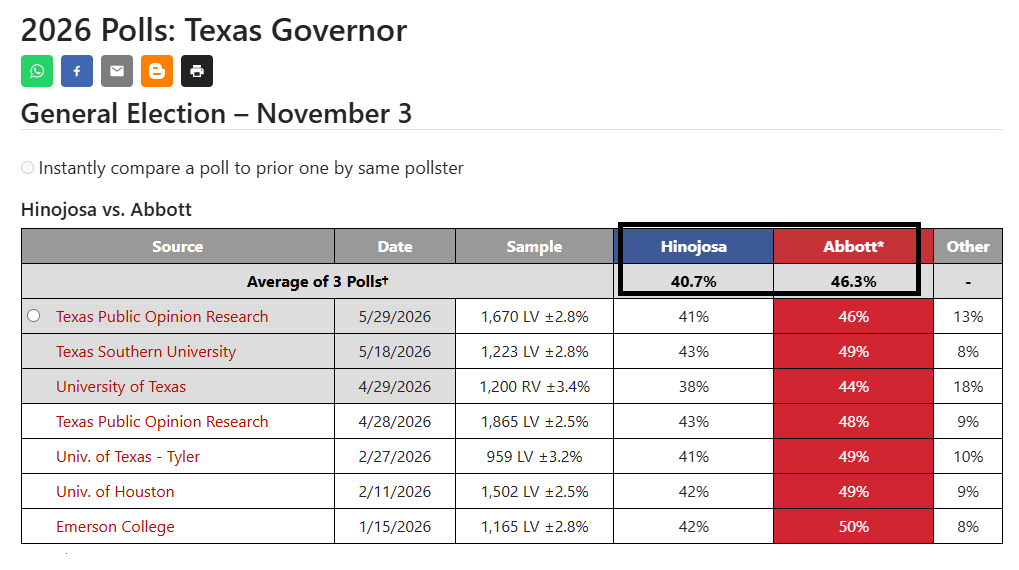Screen dimensions: 1019x570
Task: Click the Sample column header
Action: tap(534, 246)
